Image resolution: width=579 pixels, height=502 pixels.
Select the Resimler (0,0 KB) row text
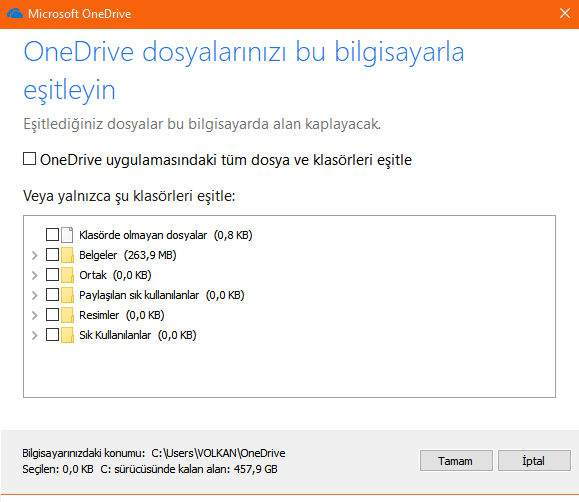pyautogui.click(x=122, y=315)
